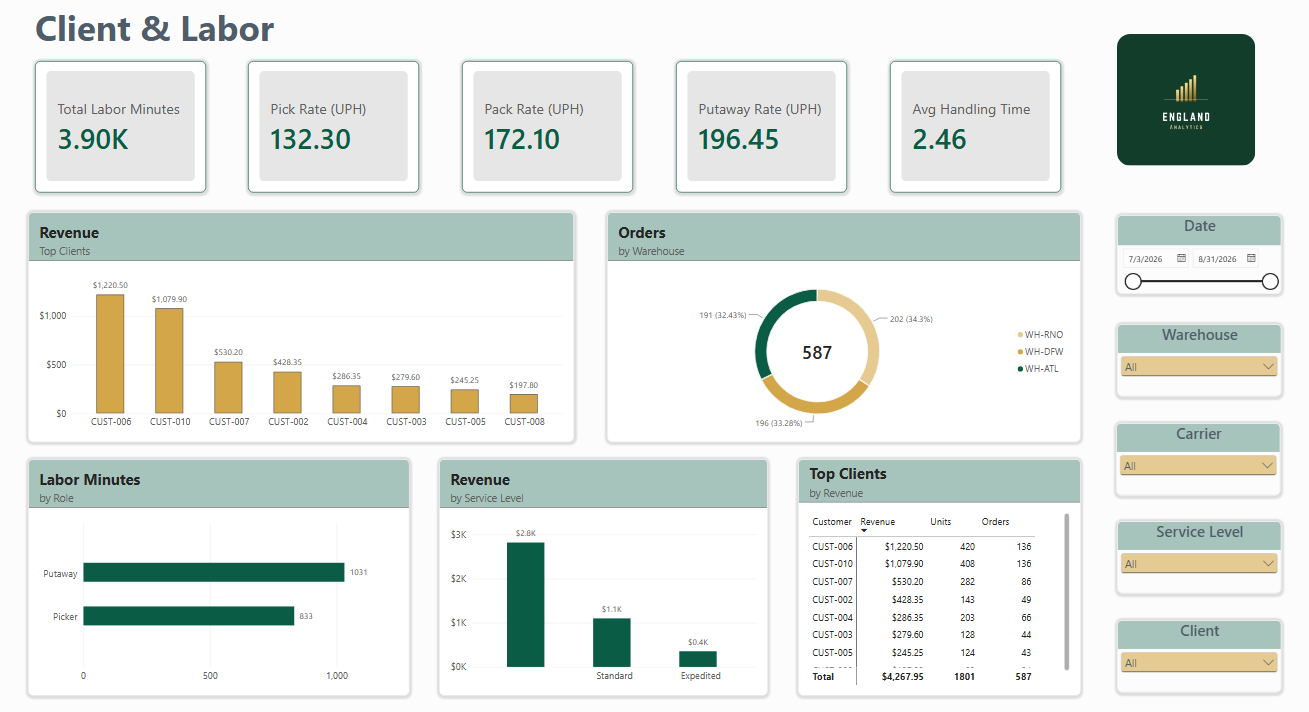Click the Expedited service level bar
Image resolution: width=1309 pixels, height=712 pixels.
pyautogui.click(x=698, y=659)
